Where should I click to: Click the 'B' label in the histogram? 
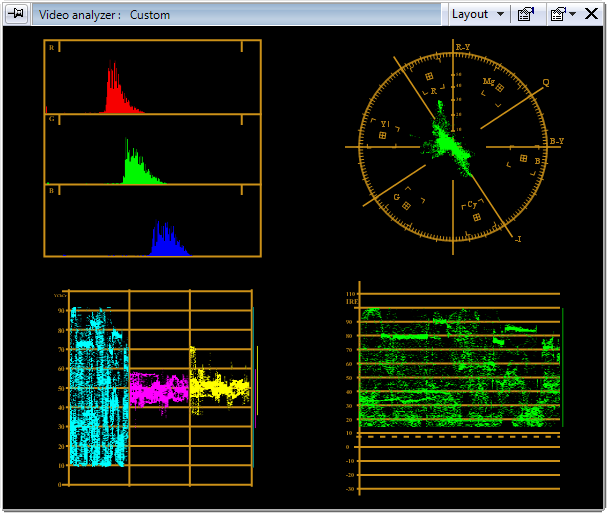point(51,191)
